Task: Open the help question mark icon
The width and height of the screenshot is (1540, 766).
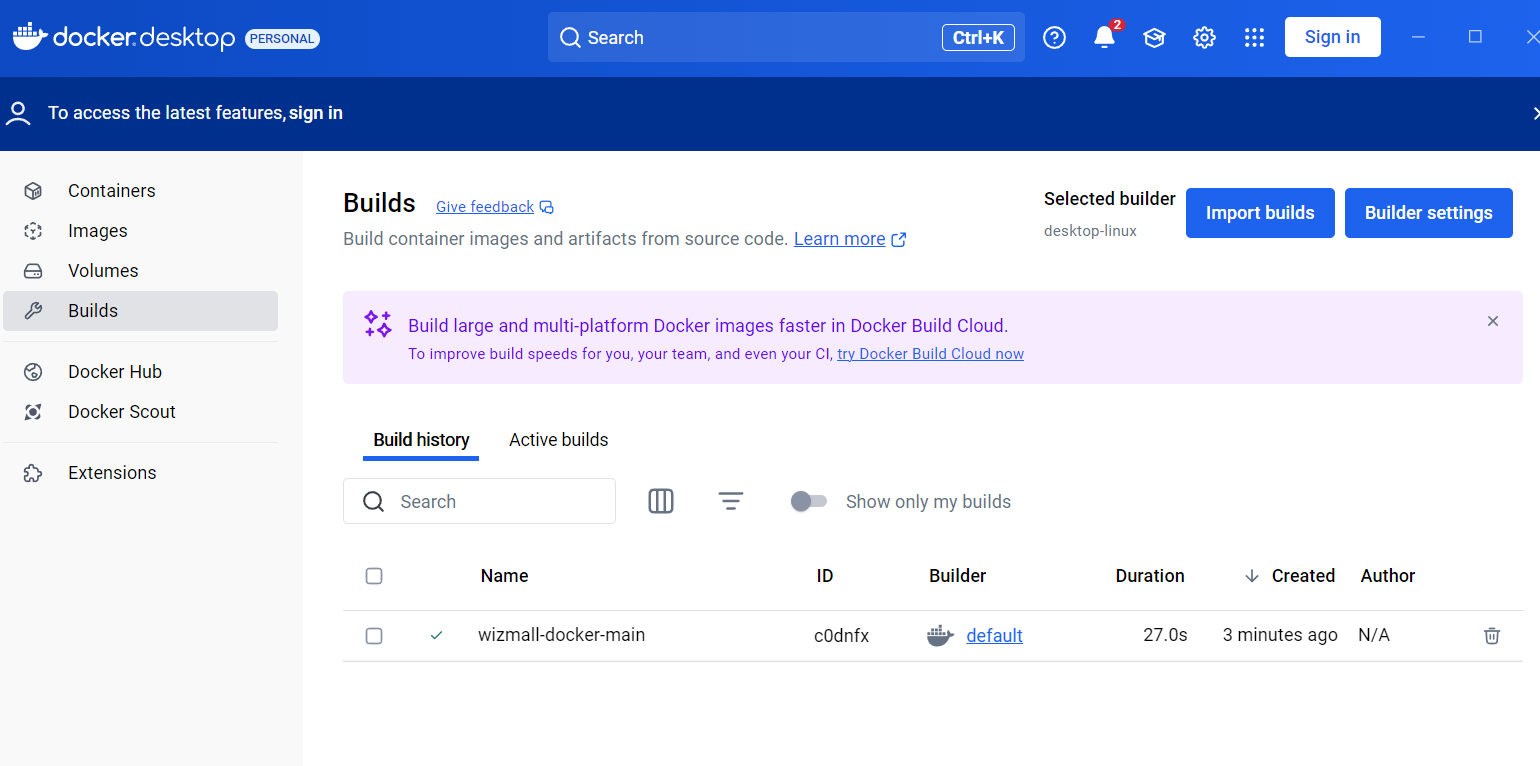Action: (1054, 37)
